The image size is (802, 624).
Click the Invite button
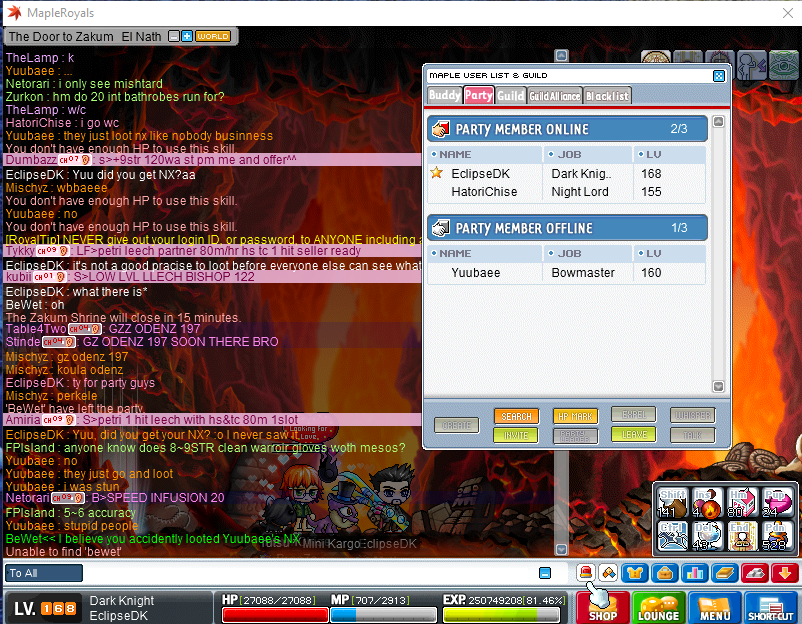point(515,435)
